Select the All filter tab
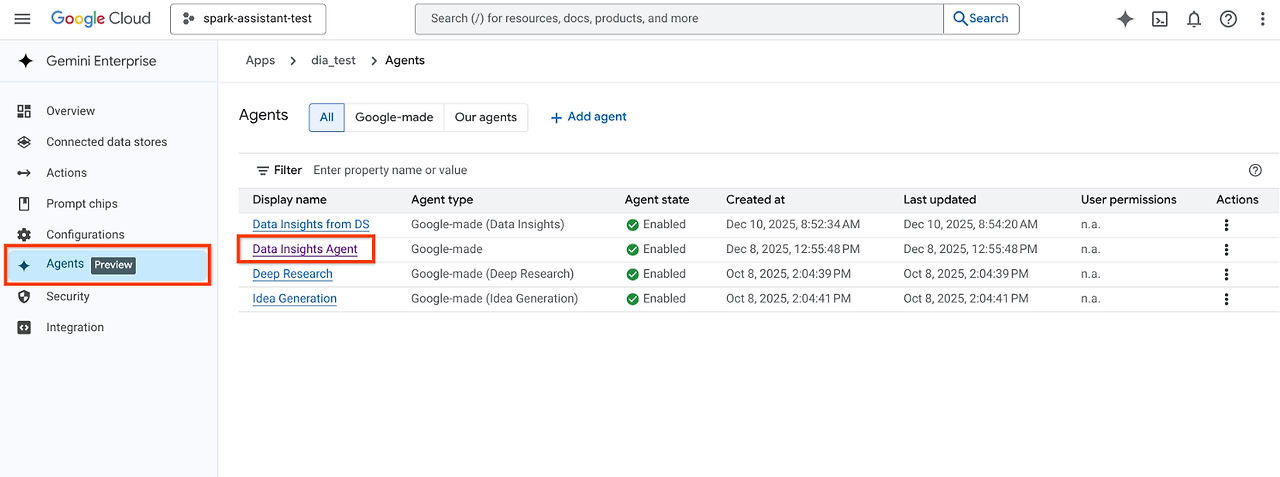 coord(327,117)
